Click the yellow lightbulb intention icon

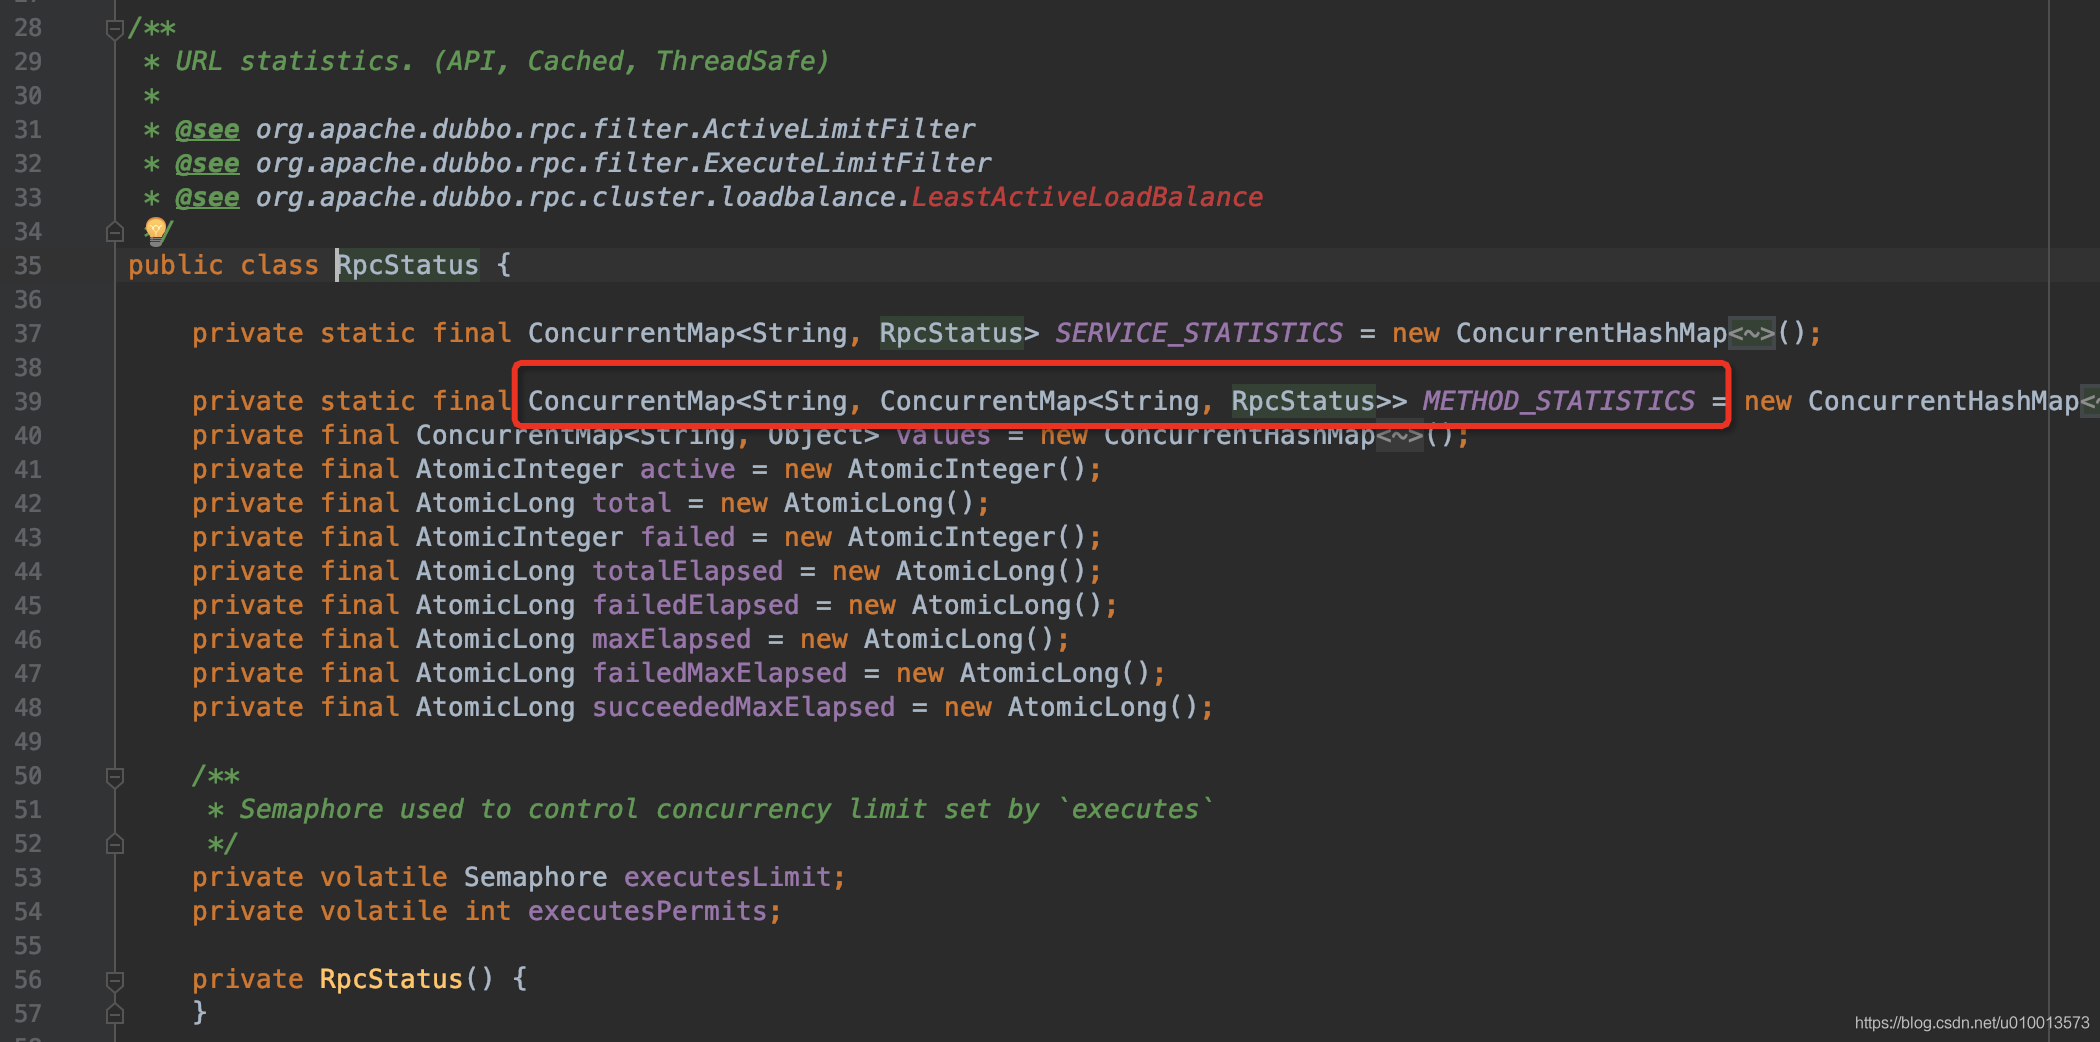155,230
